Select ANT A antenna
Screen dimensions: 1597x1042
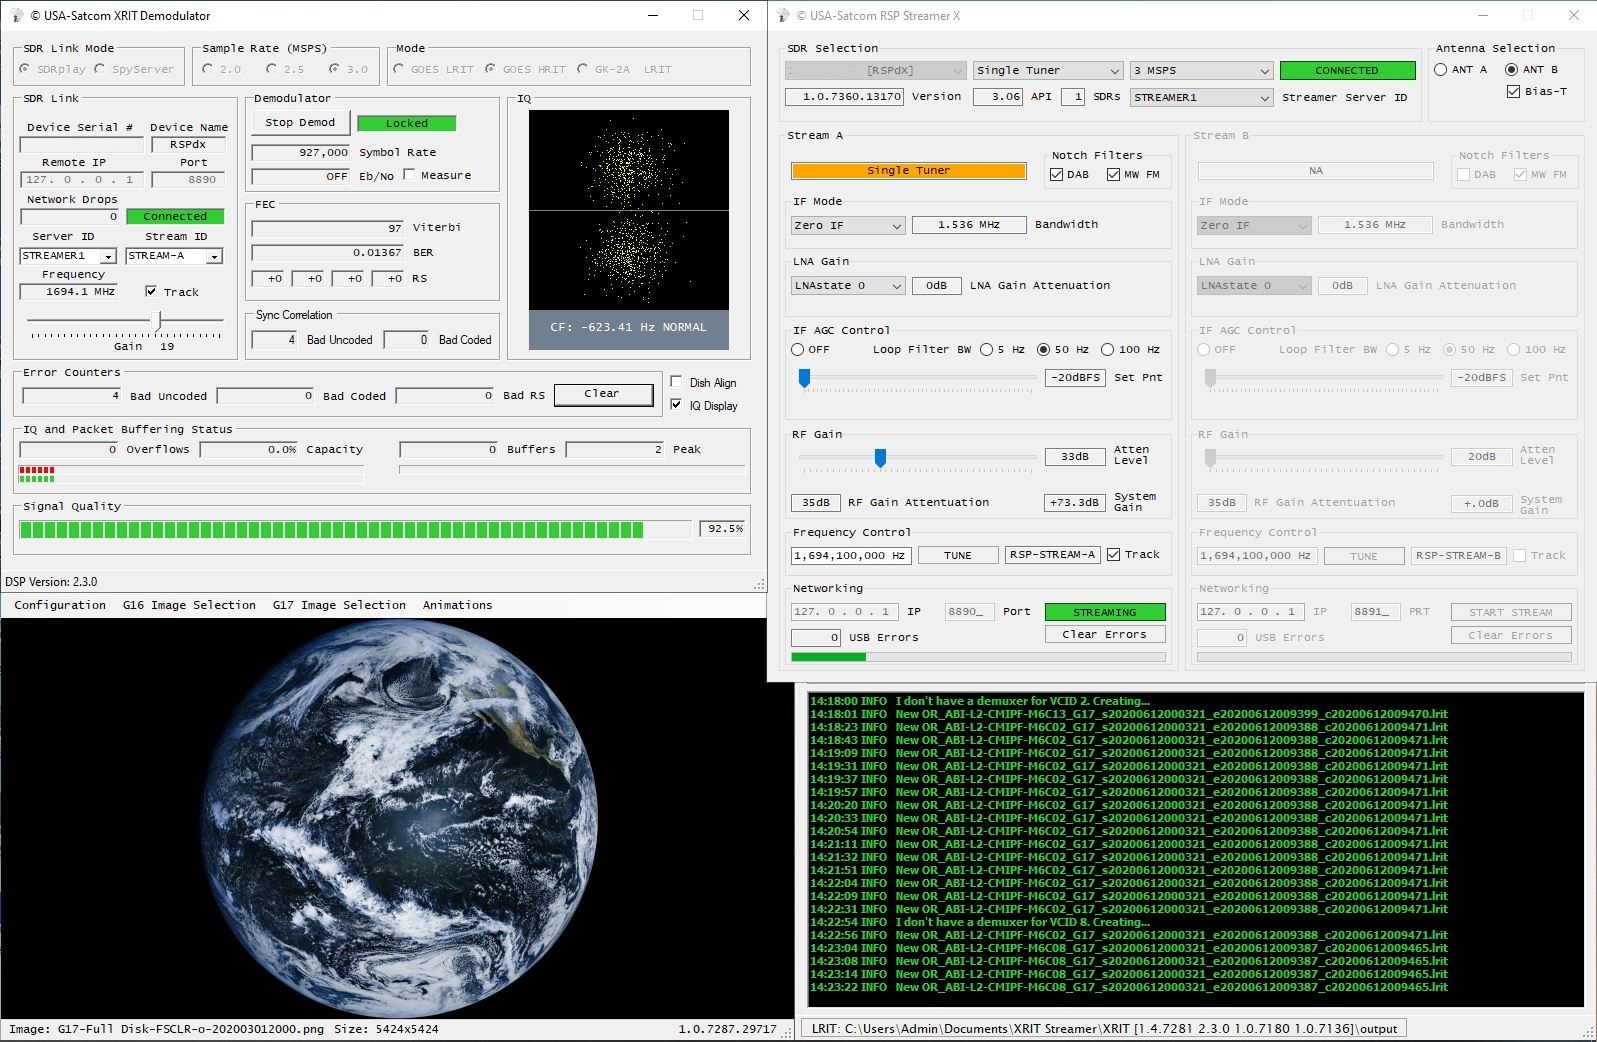(x=1441, y=69)
